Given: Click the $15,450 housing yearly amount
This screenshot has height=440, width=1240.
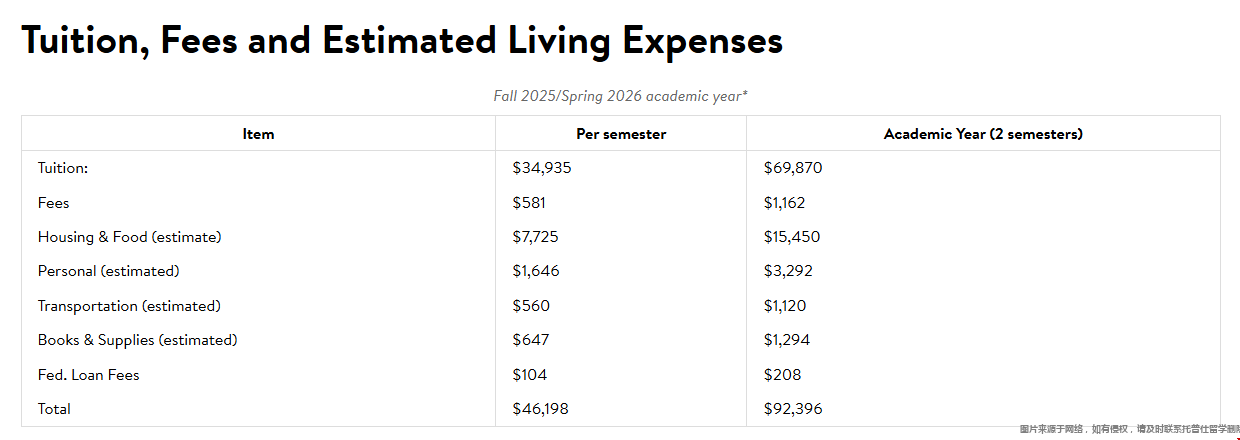Looking at the screenshot, I should tap(792, 237).
